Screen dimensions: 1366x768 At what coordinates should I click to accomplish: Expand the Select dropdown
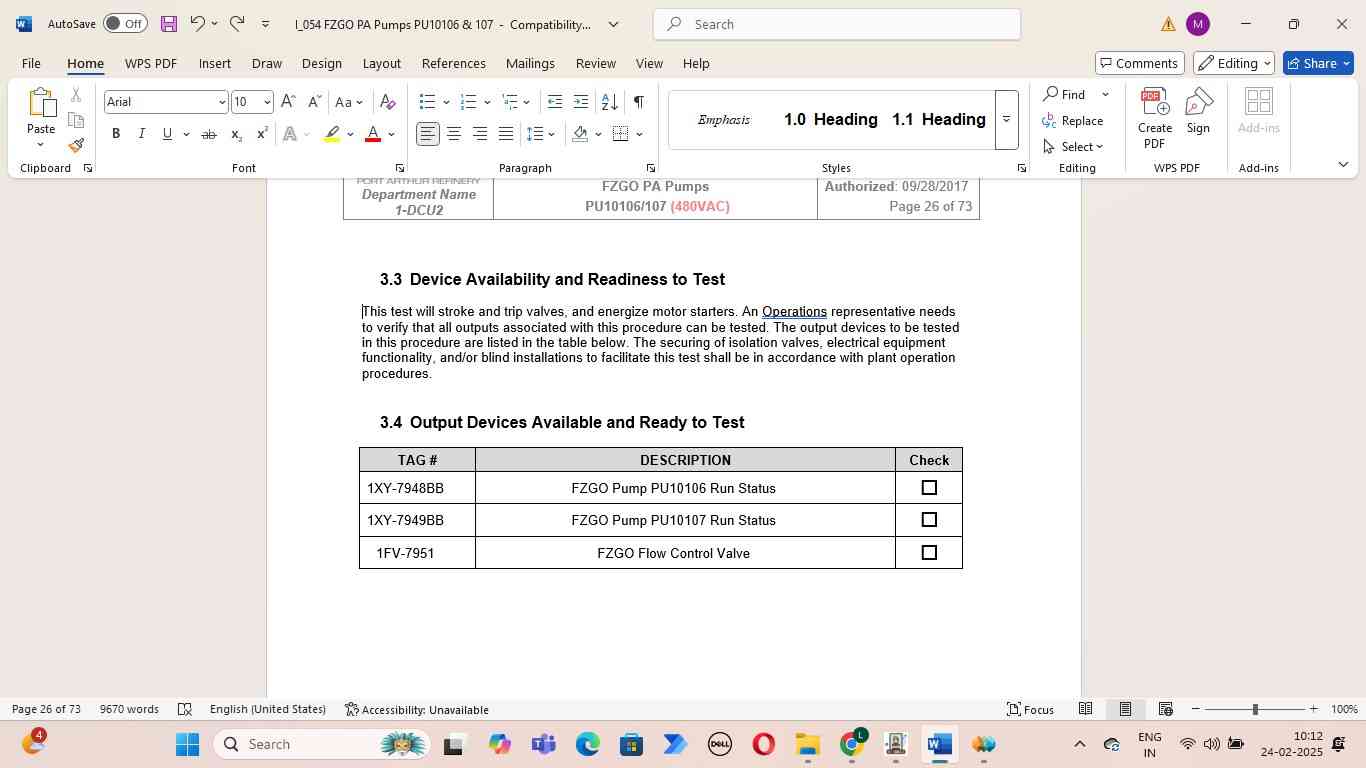click(1072, 147)
